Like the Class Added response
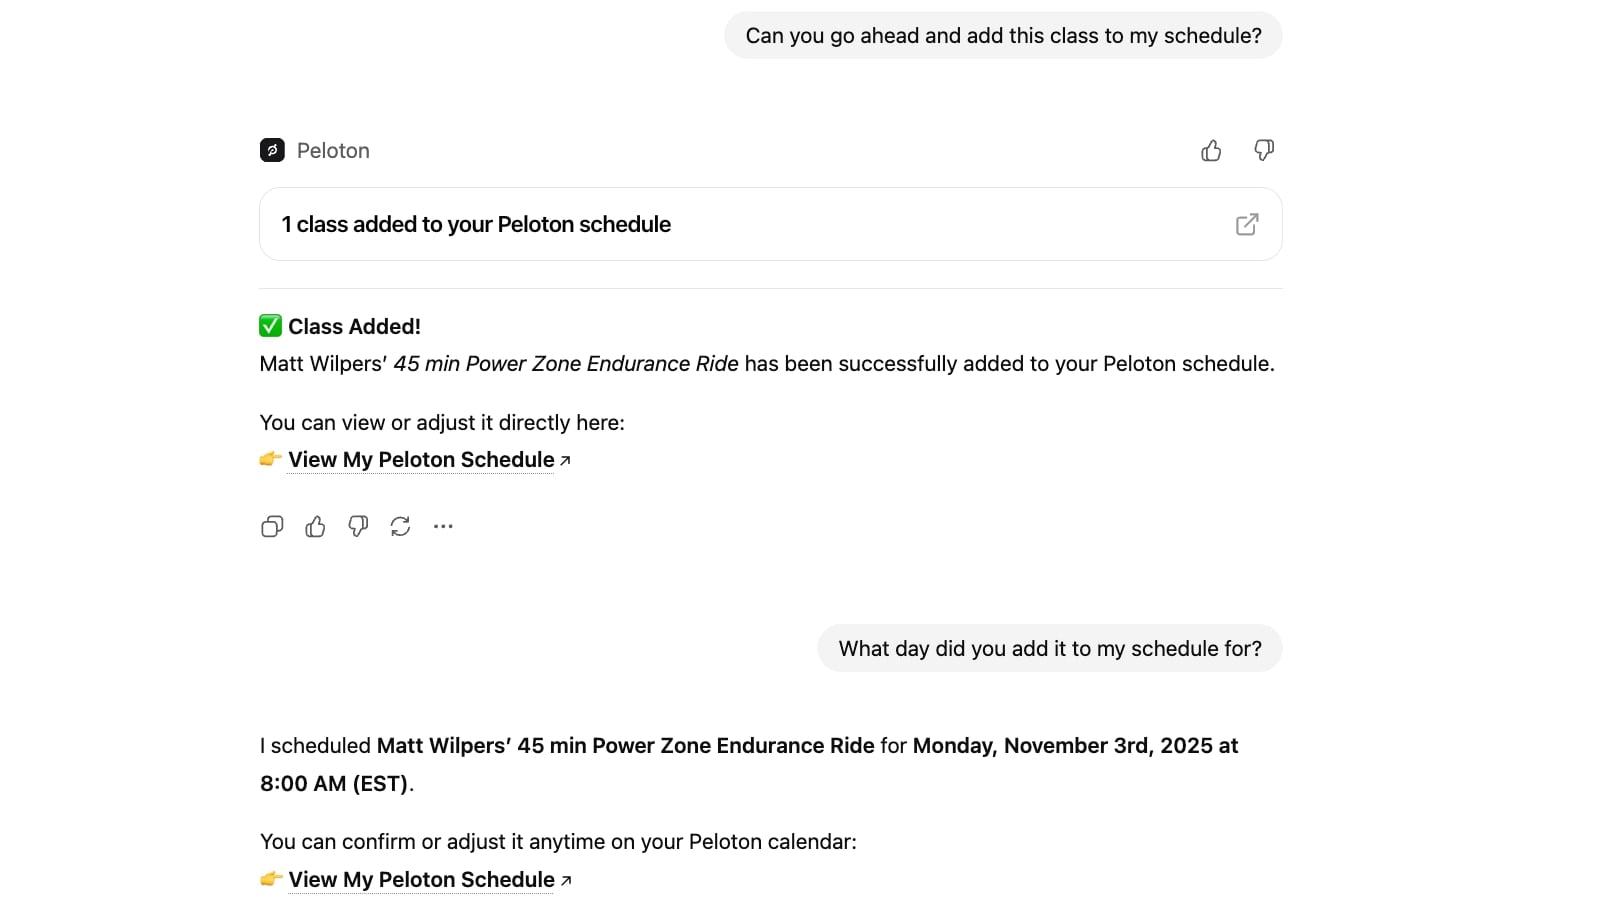This screenshot has width=1600, height=900. (315, 526)
